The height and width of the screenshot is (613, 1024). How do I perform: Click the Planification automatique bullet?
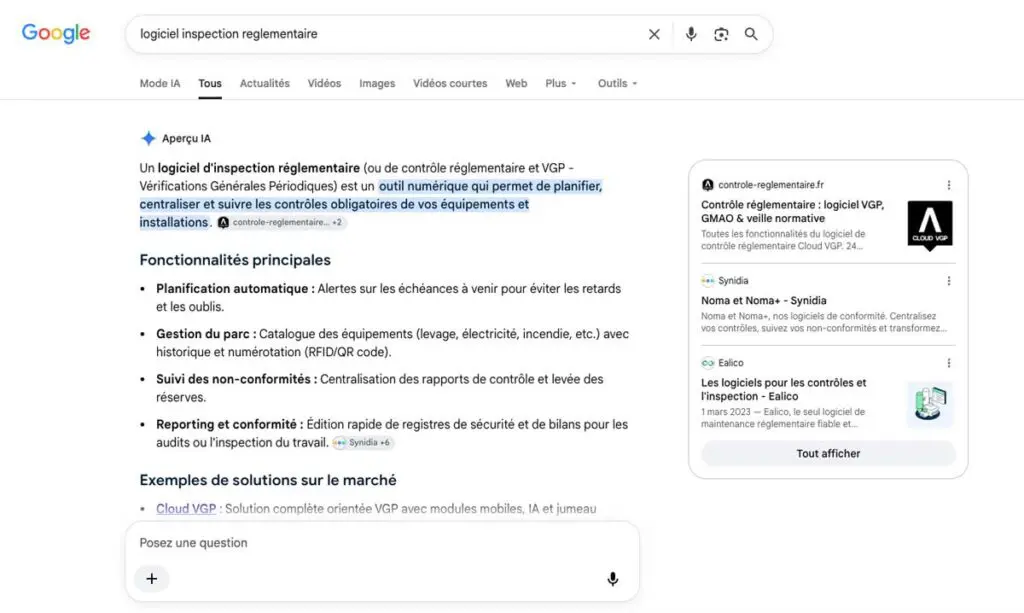click(389, 298)
